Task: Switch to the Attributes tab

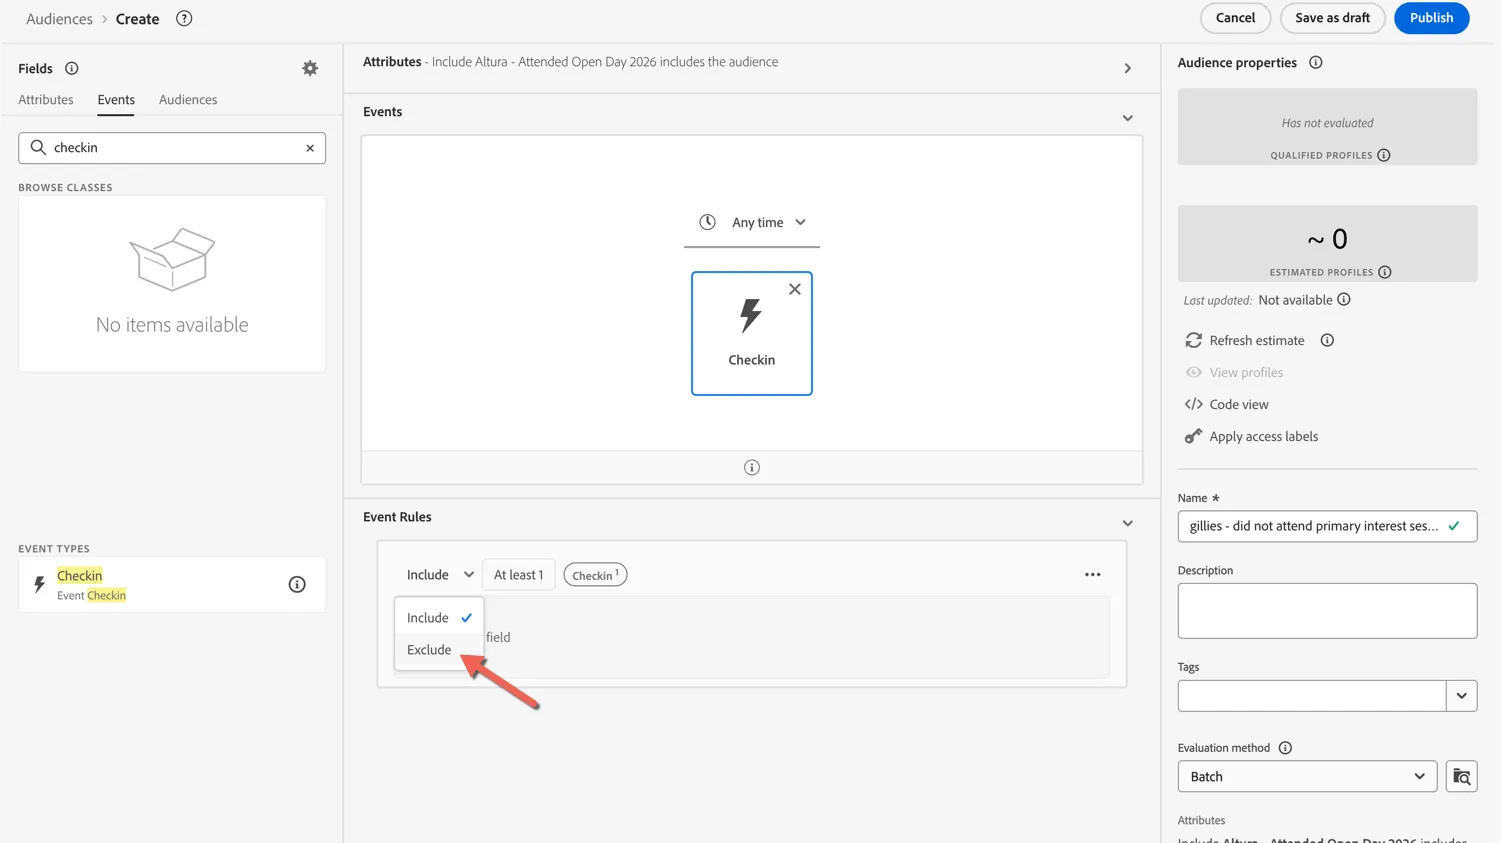Action: click(46, 100)
